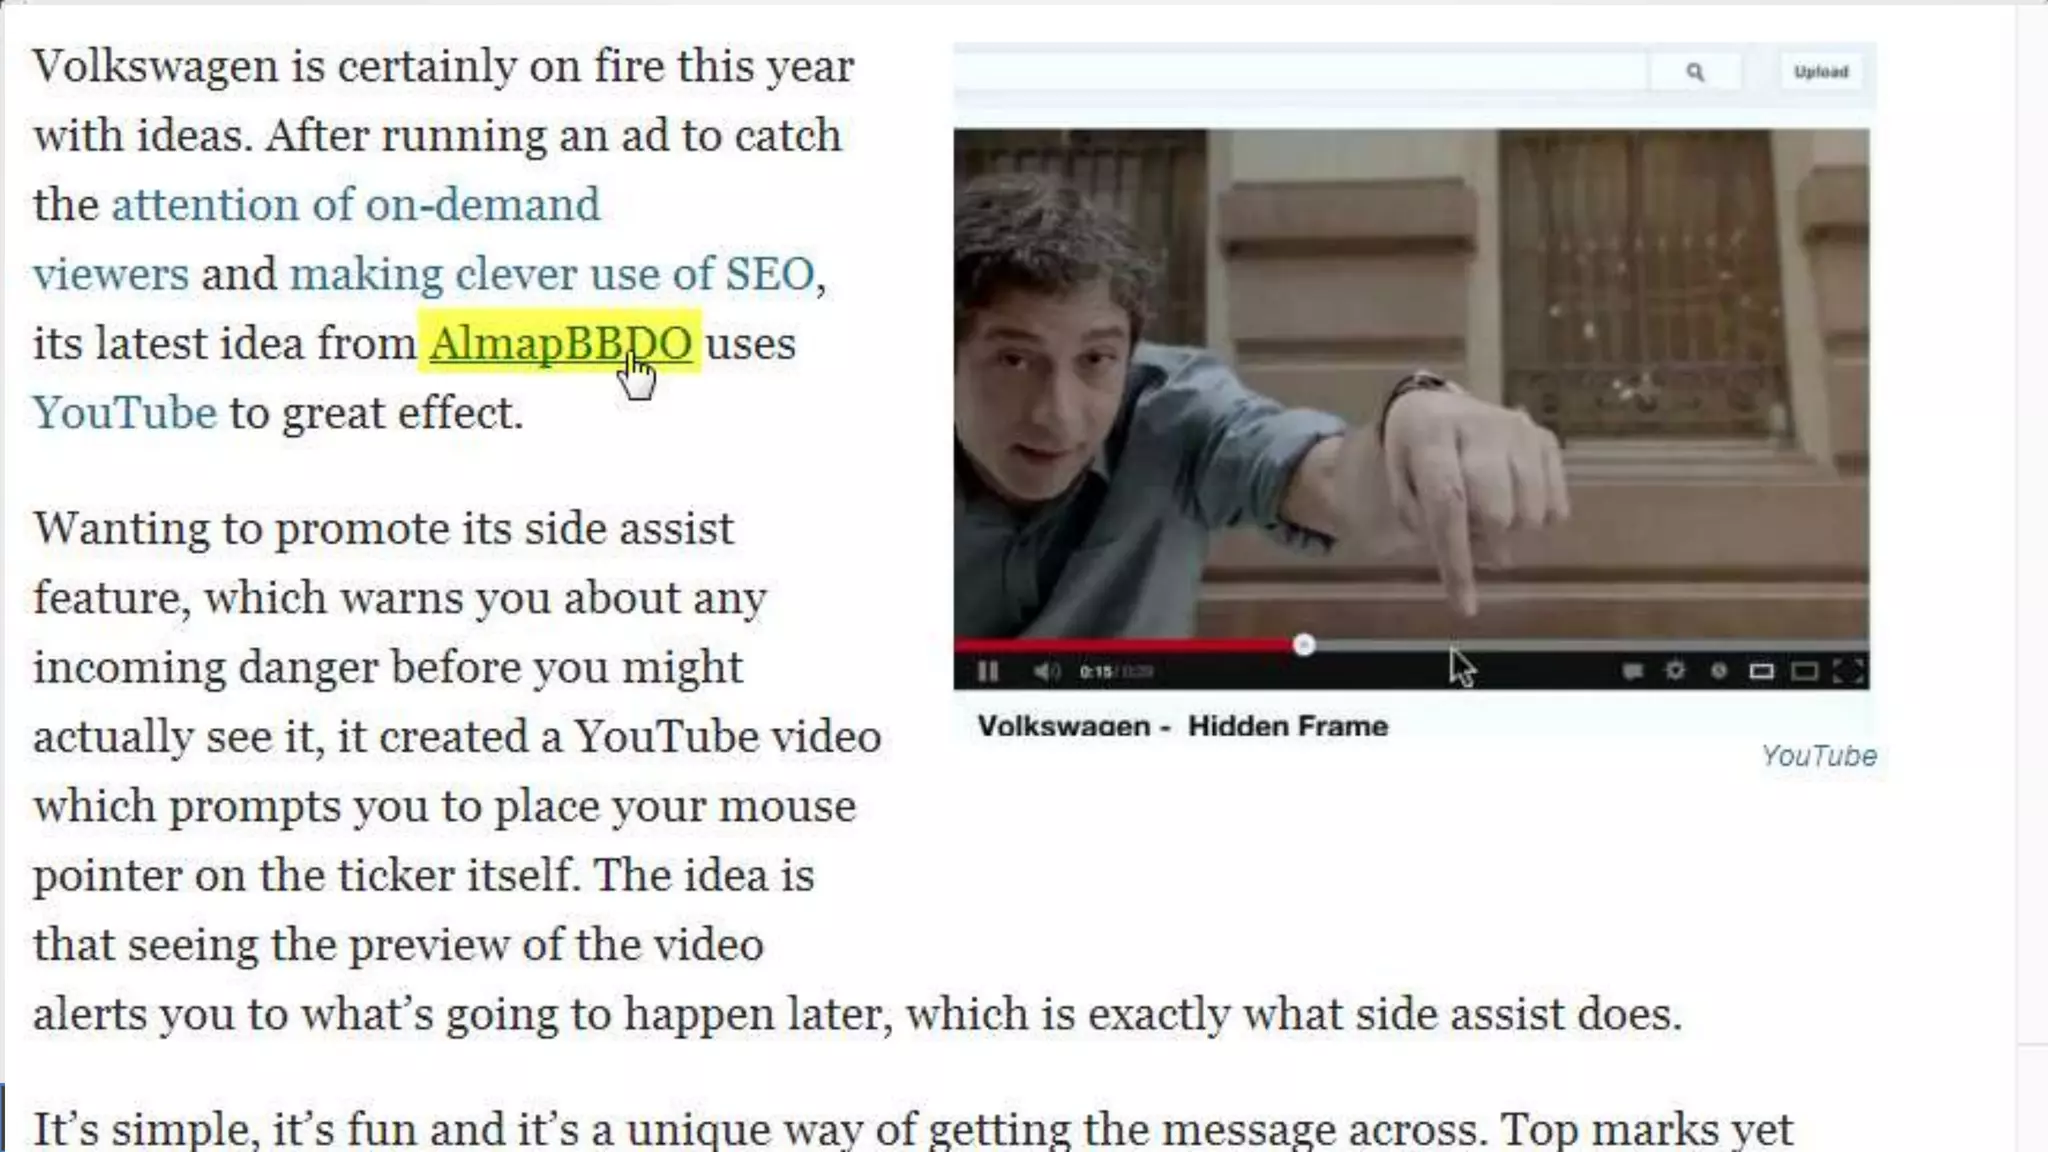Click the YouTube search magnifier icon

pyautogui.click(x=1695, y=72)
